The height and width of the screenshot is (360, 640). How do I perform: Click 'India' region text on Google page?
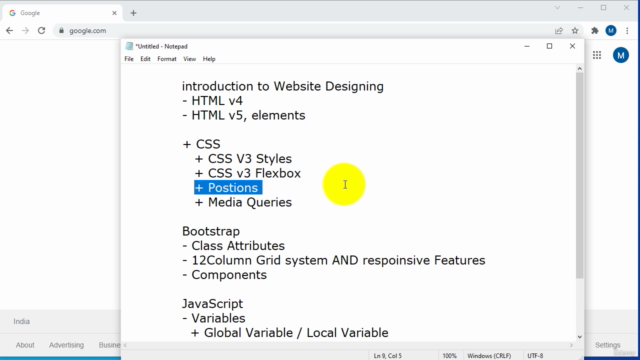pyautogui.click(x=21, y=322)
